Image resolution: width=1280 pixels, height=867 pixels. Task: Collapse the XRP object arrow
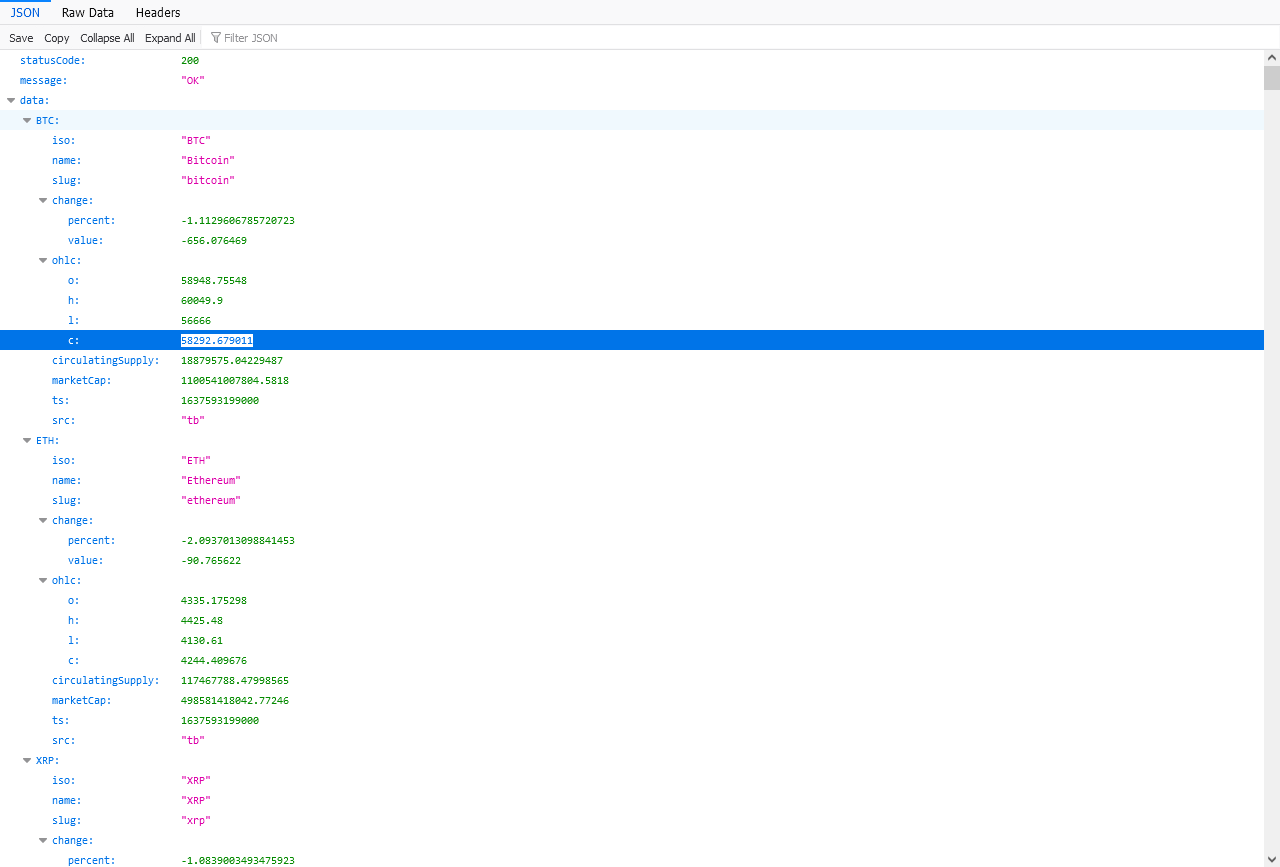tap(27, 760)
